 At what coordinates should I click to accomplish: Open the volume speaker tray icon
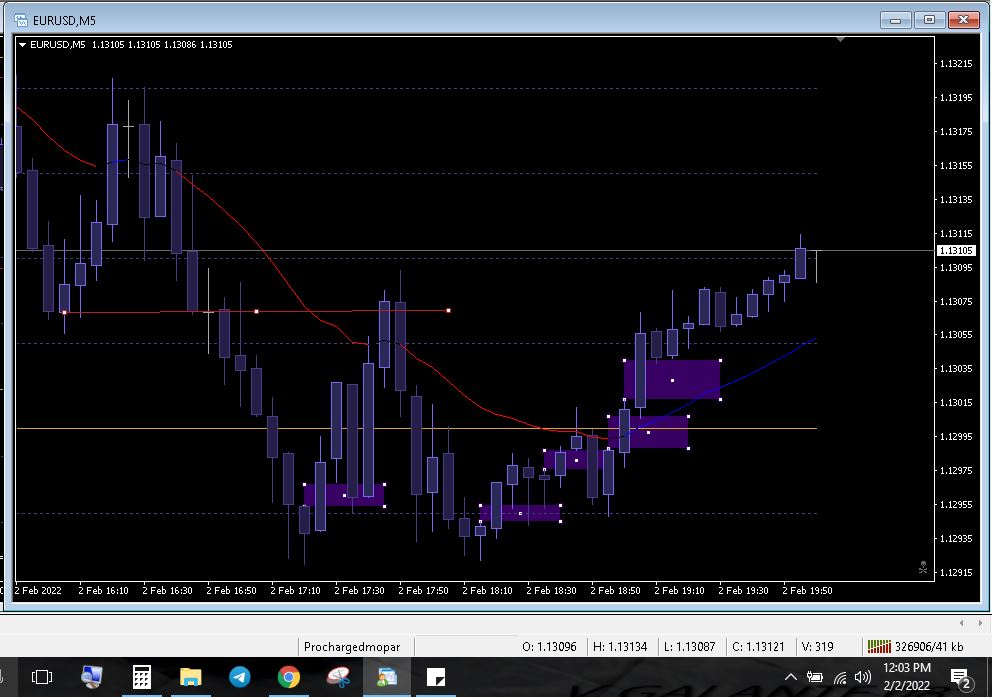coord(862,677)
